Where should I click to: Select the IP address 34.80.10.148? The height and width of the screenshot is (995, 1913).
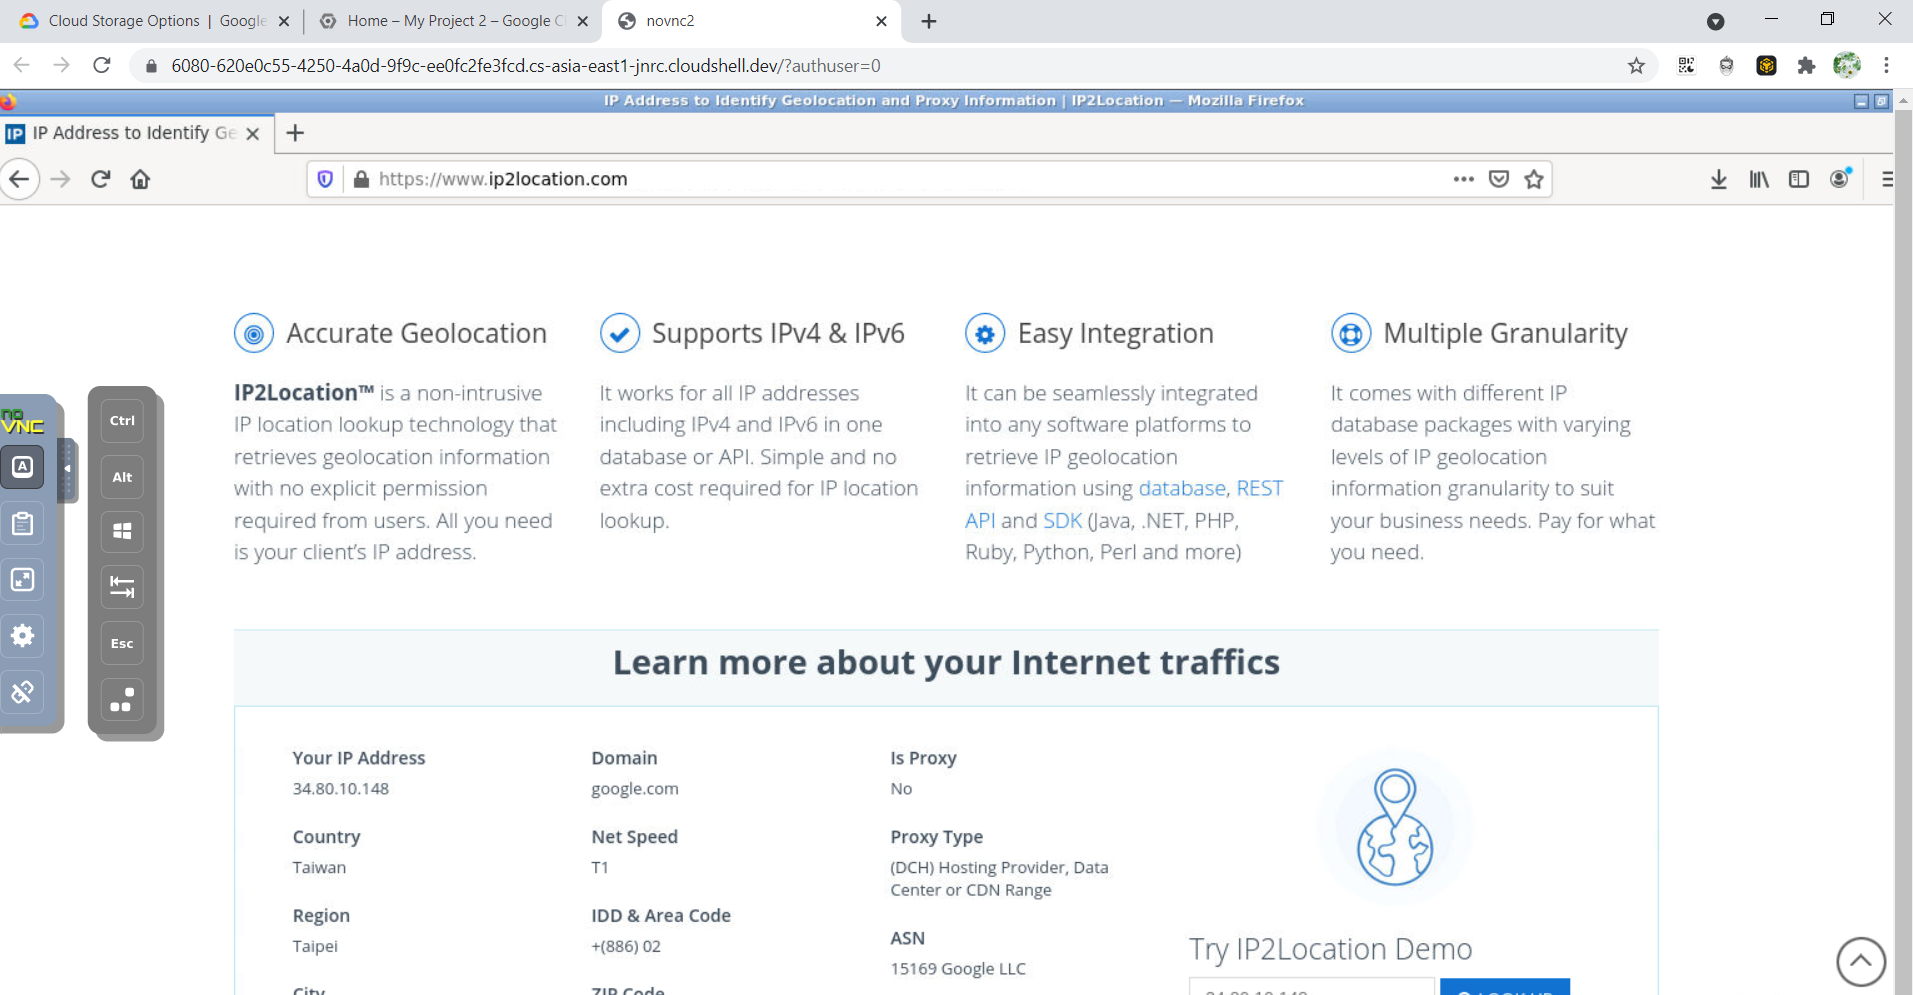[341, 789]
